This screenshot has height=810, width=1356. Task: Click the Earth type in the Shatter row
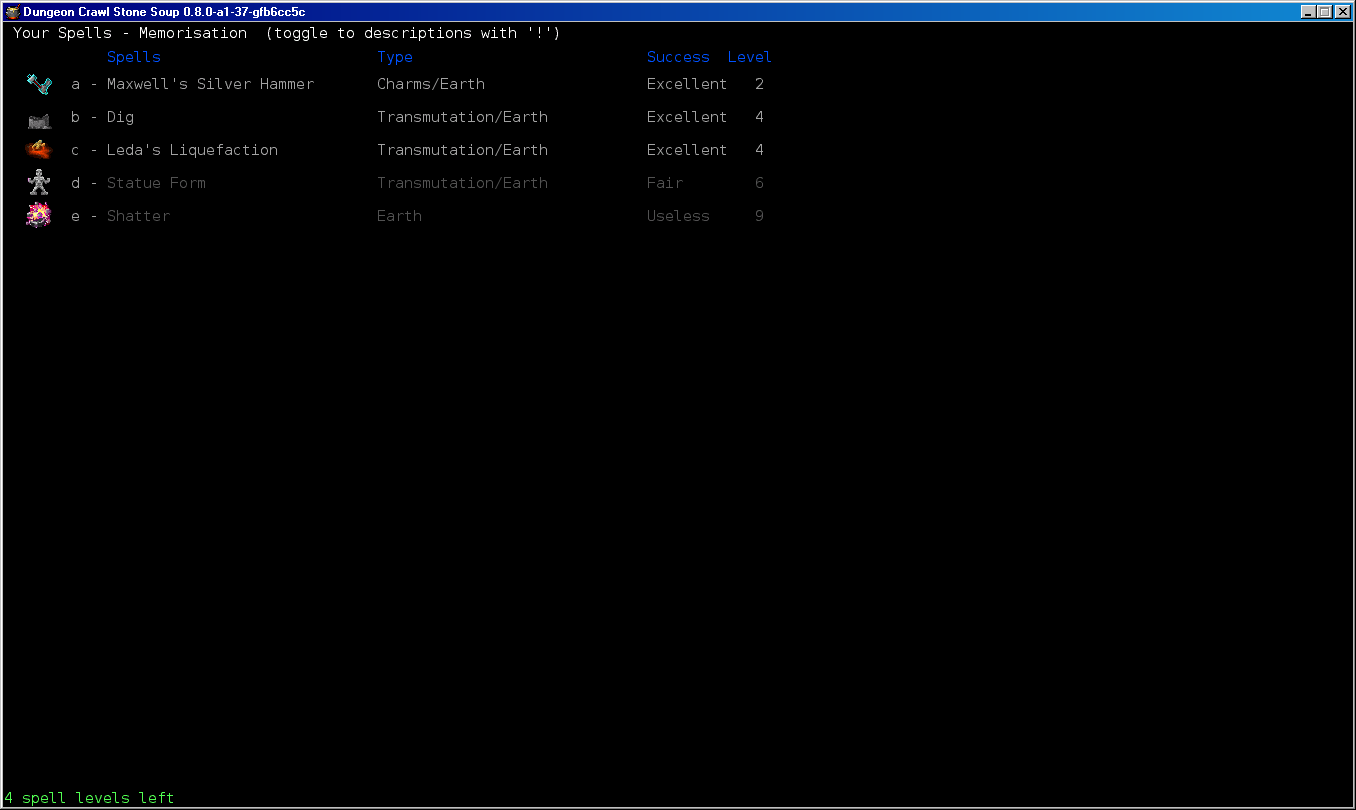point(399,216)
